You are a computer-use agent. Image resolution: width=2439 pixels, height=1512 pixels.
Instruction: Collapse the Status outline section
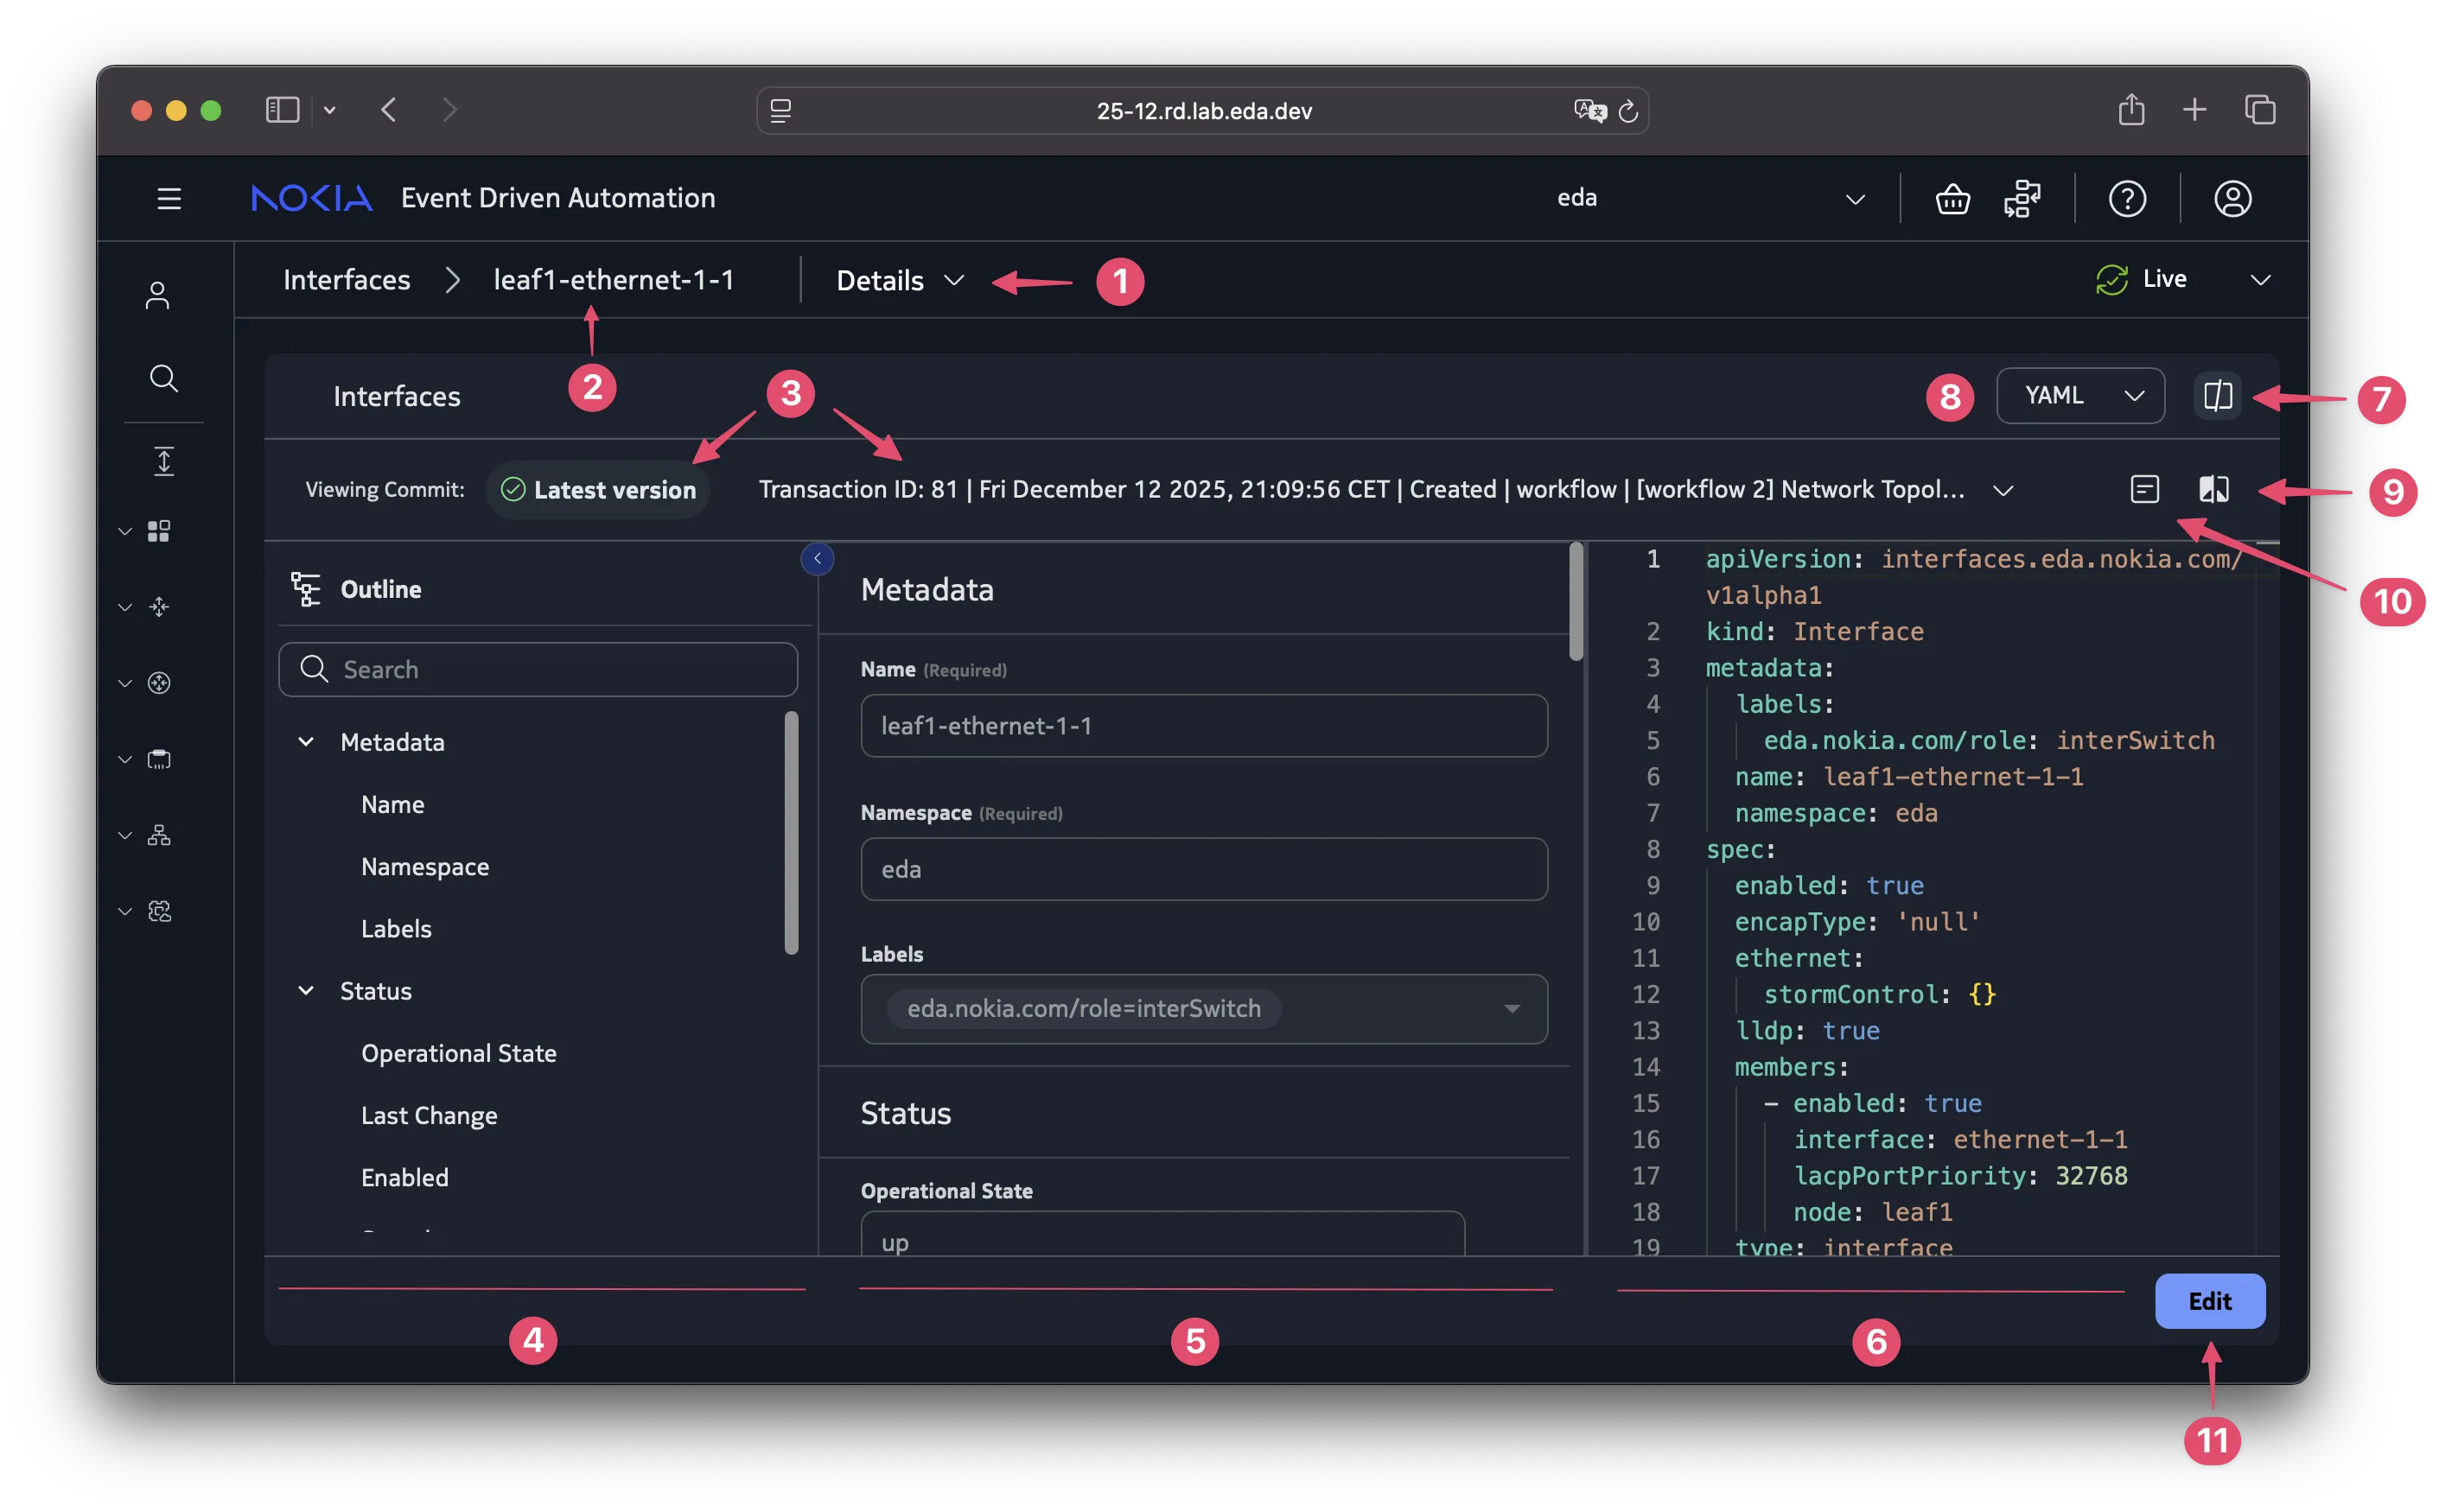click(306, 991)
